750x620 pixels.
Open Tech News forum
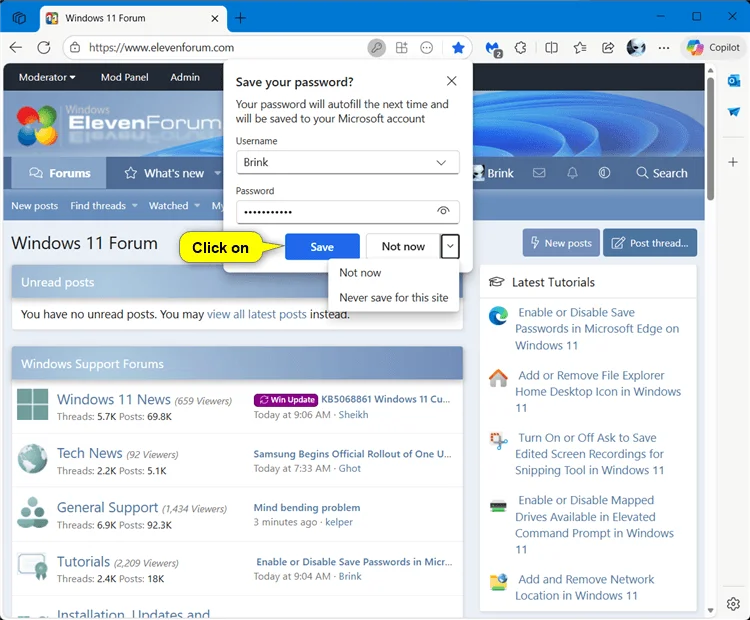89,453
